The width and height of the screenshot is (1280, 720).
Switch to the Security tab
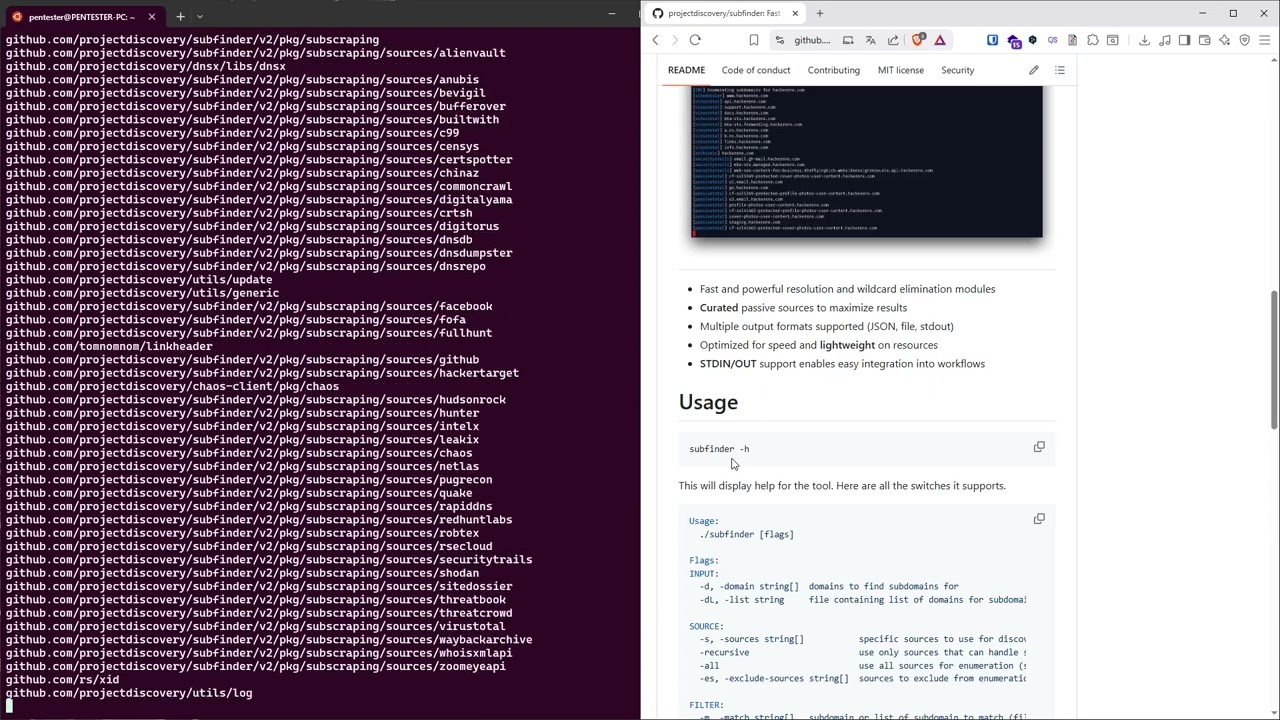pyautogui.click(x=957, y=70)
